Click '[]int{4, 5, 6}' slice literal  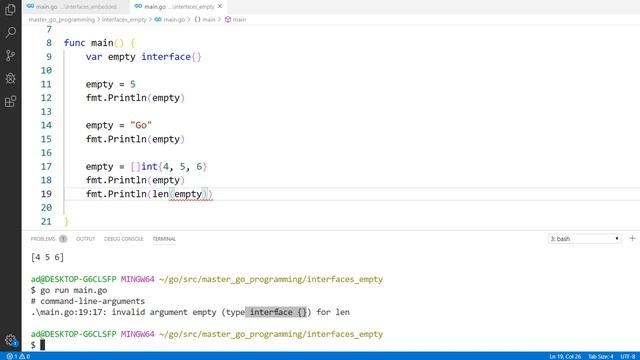[x=169, y=167]
